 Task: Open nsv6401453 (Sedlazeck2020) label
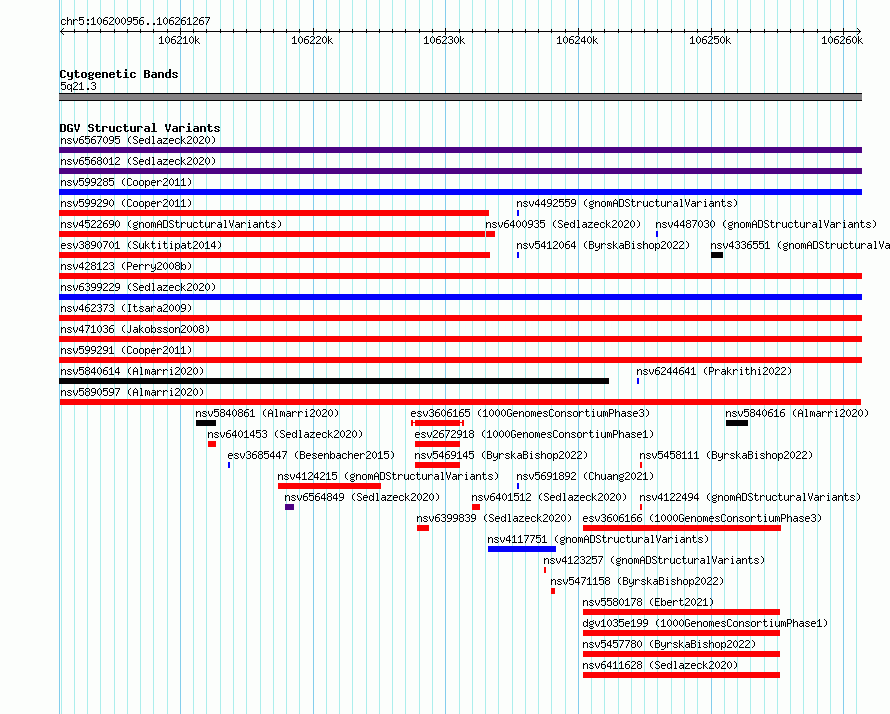point(285,434)
